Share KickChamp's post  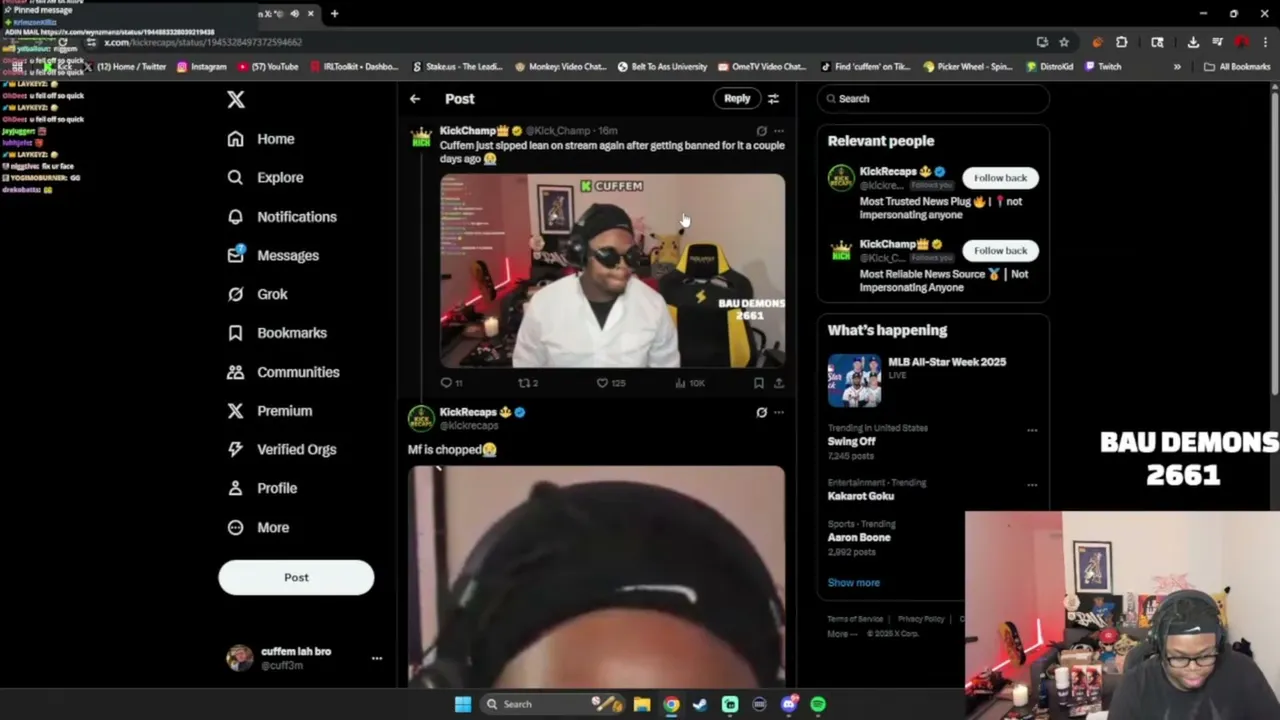(779, 383)
